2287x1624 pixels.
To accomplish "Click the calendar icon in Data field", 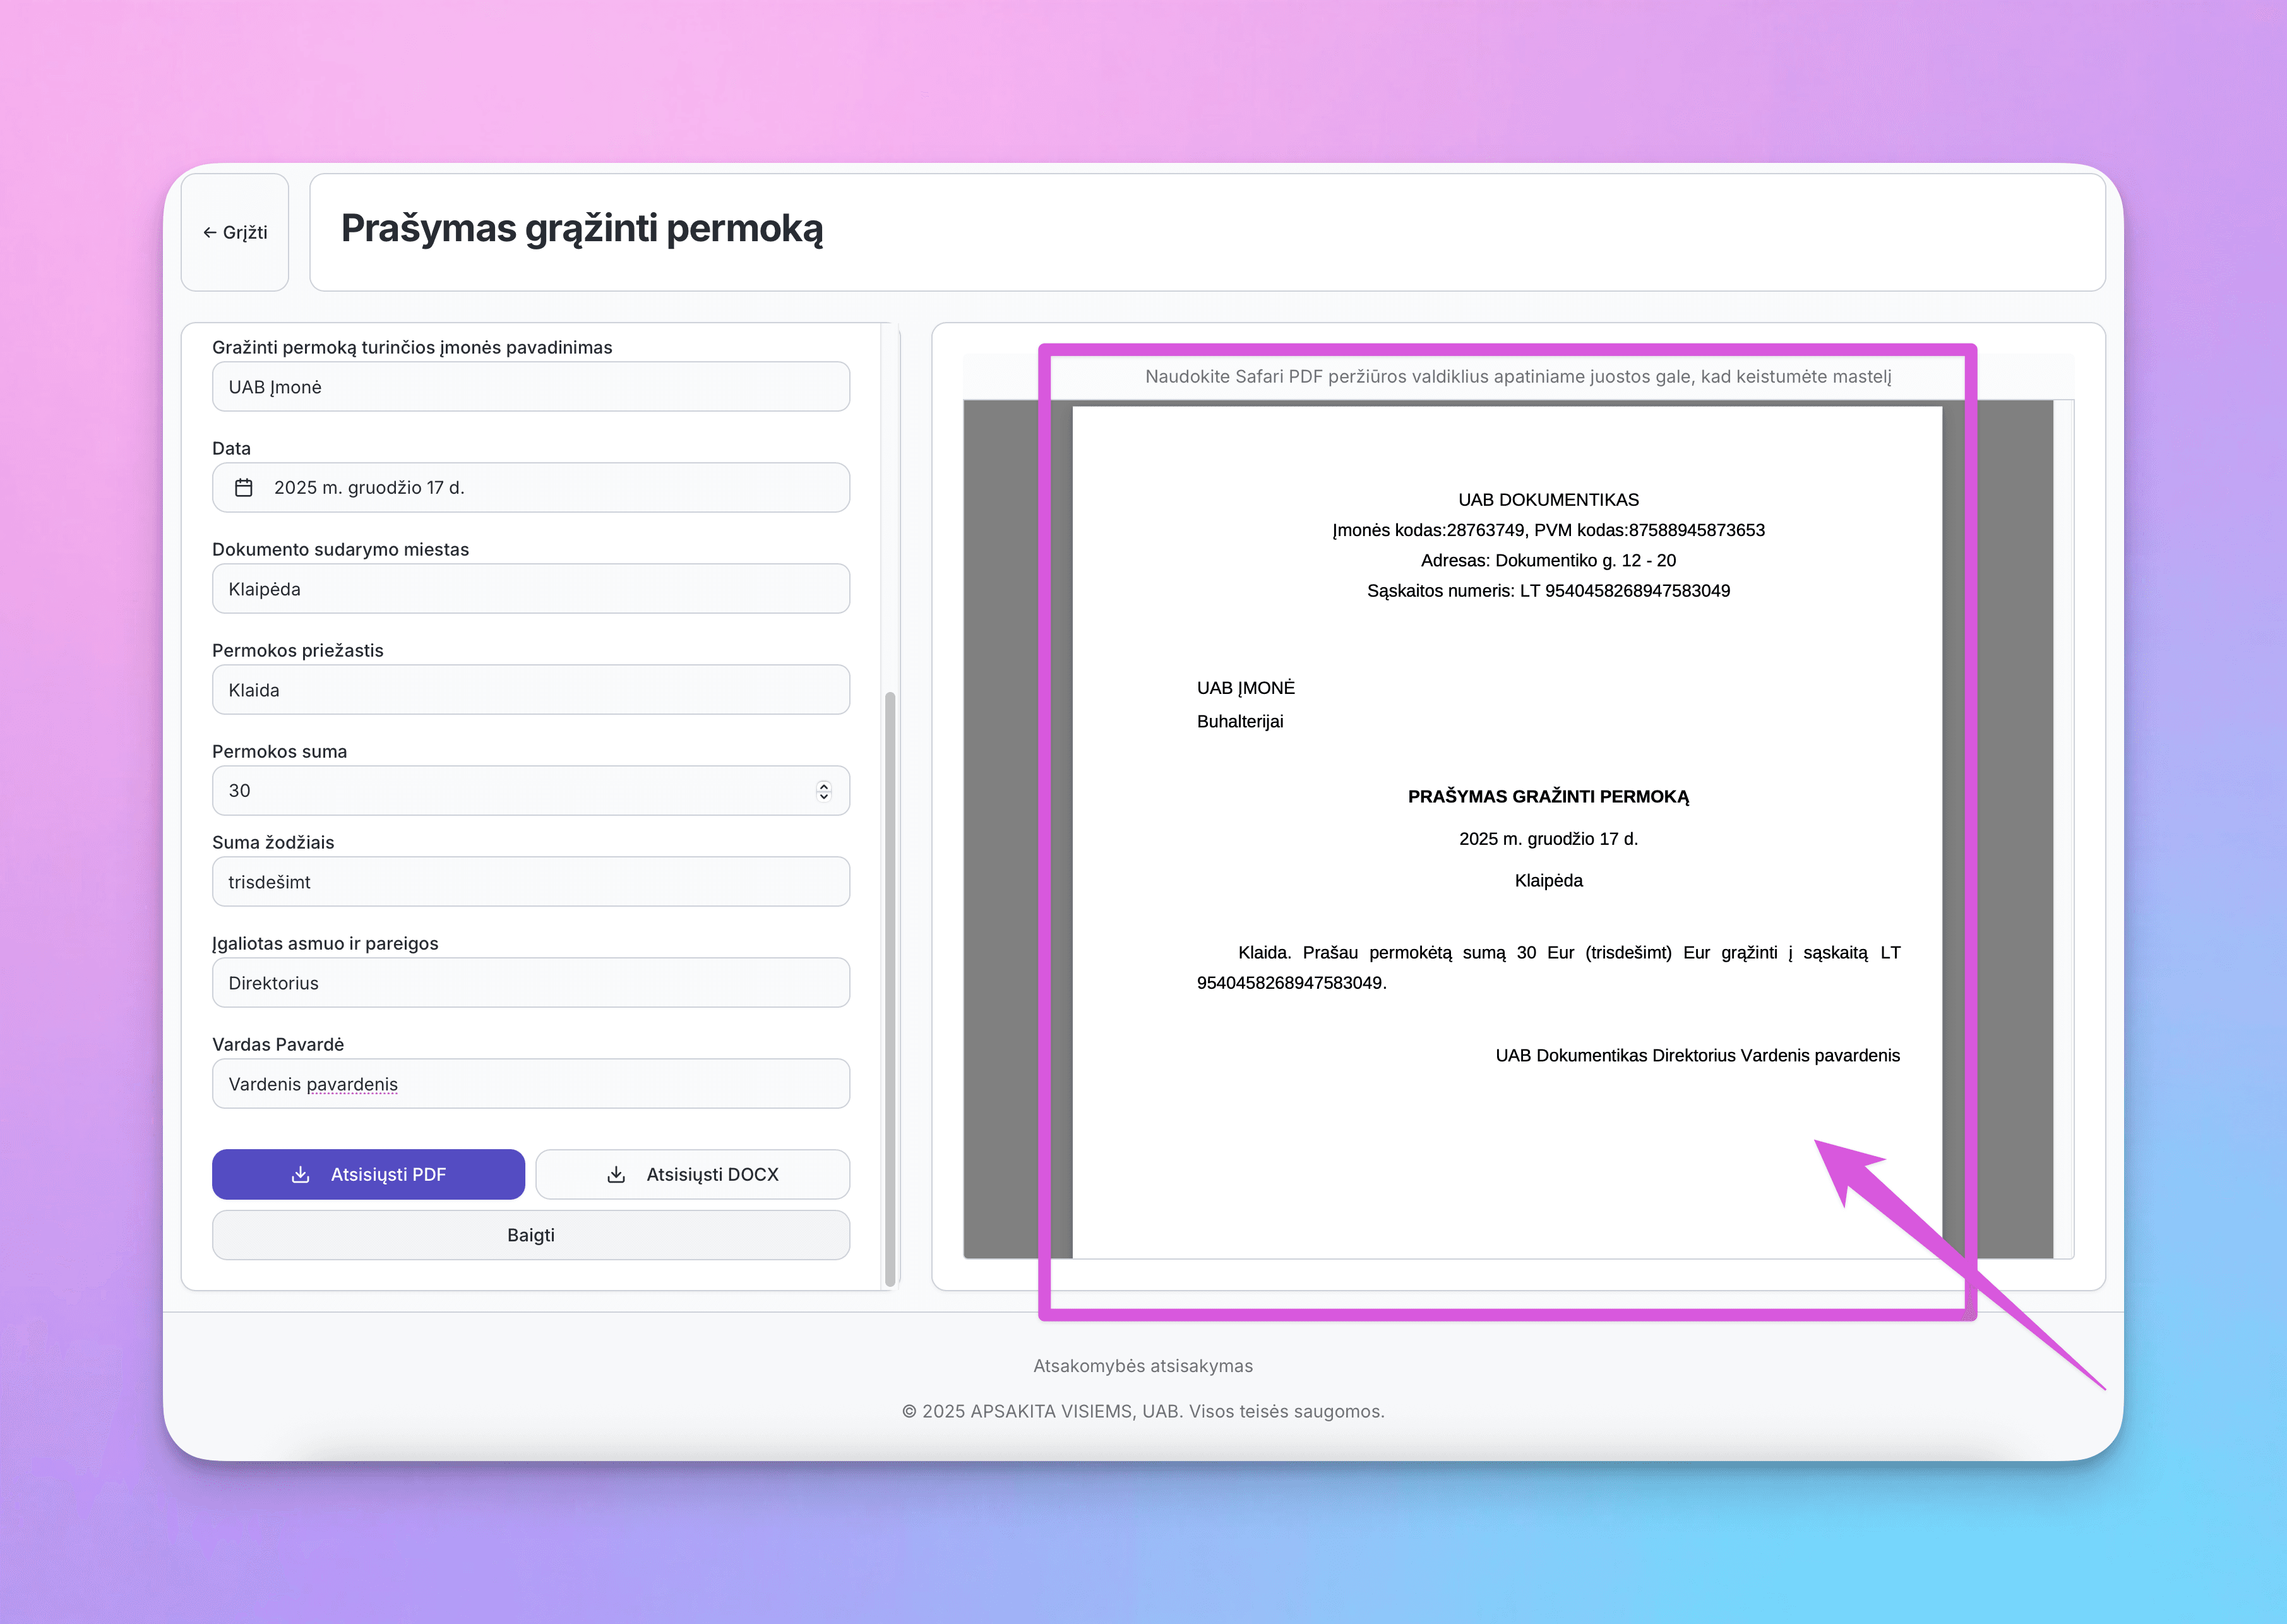I will click(243, 488).
